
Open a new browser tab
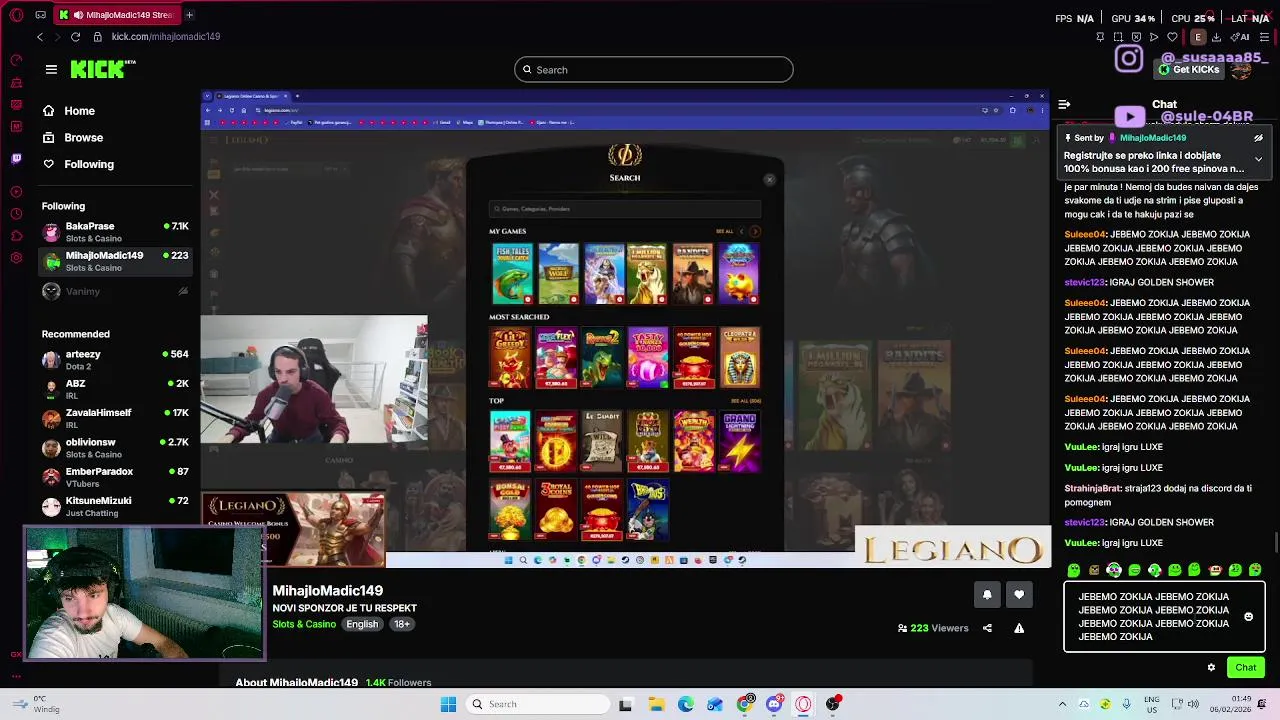click(x=189, y=15)
